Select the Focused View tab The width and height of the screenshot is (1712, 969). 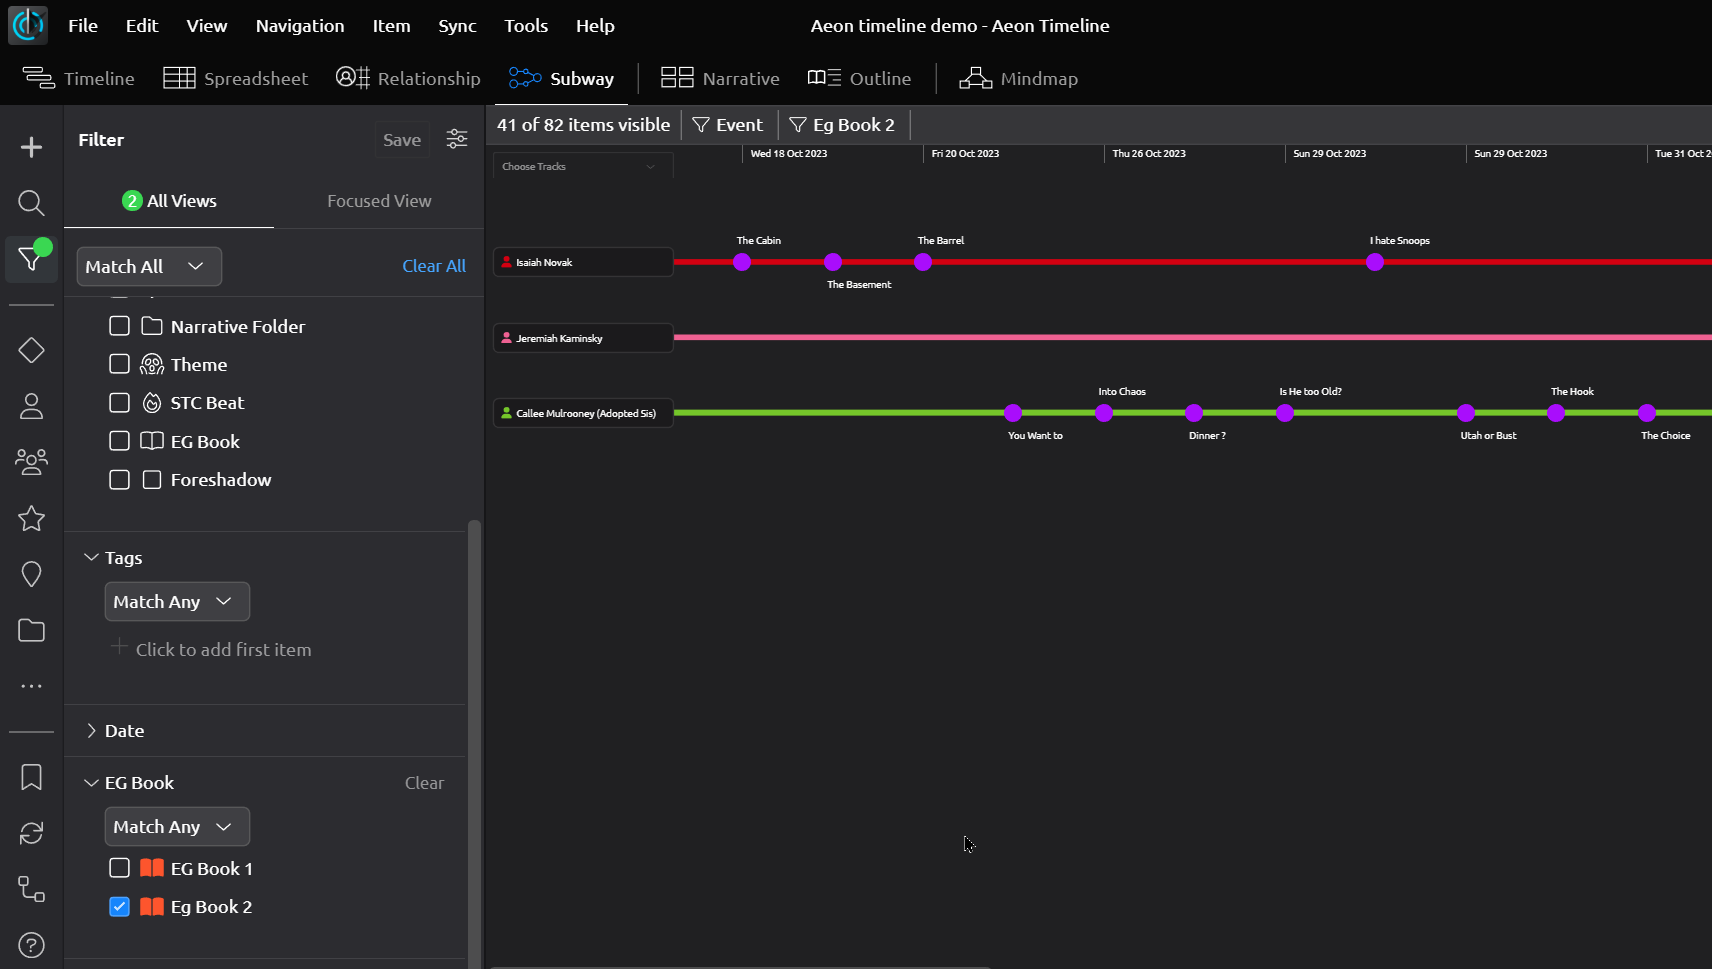[x=379, y=201]
